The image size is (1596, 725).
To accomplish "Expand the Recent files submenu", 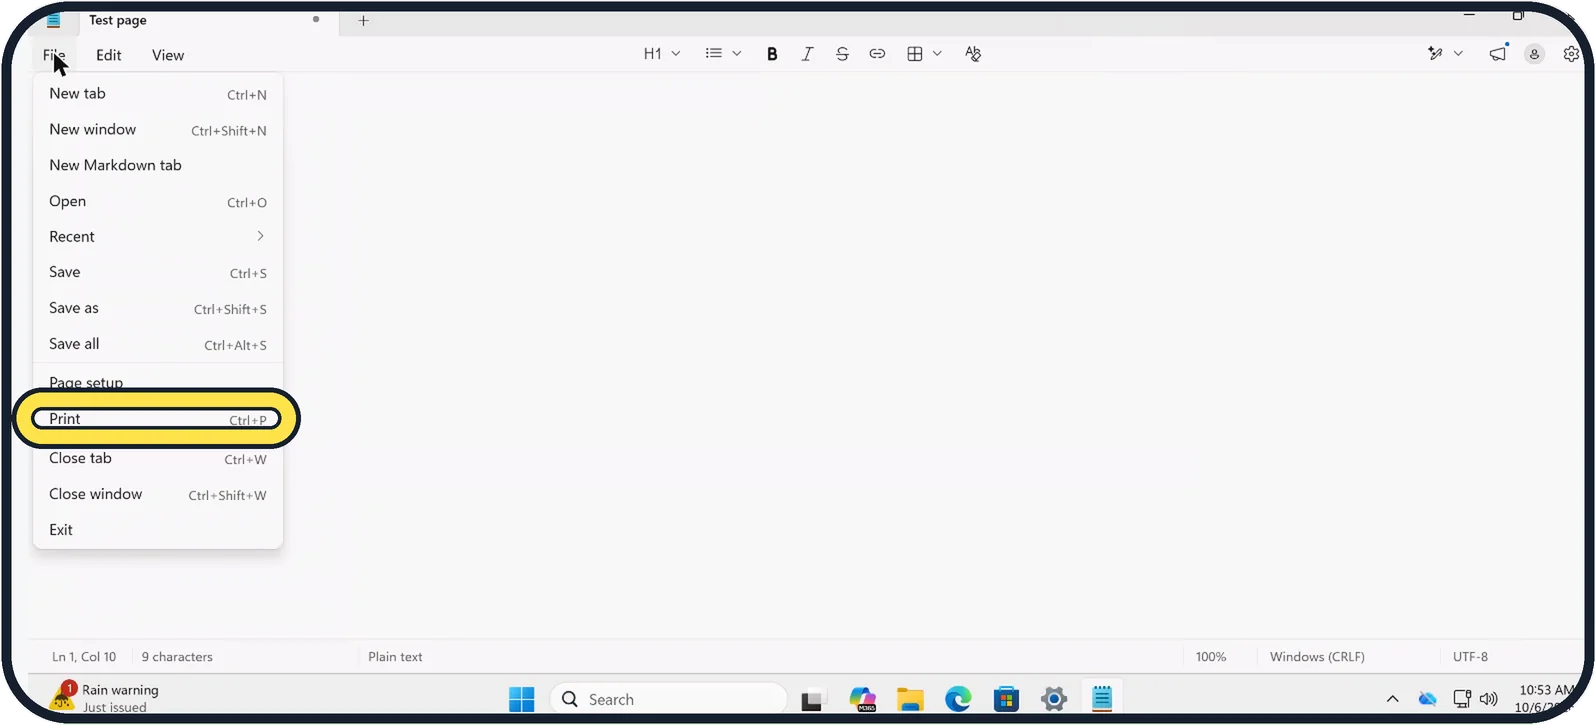I will point(158,237).
